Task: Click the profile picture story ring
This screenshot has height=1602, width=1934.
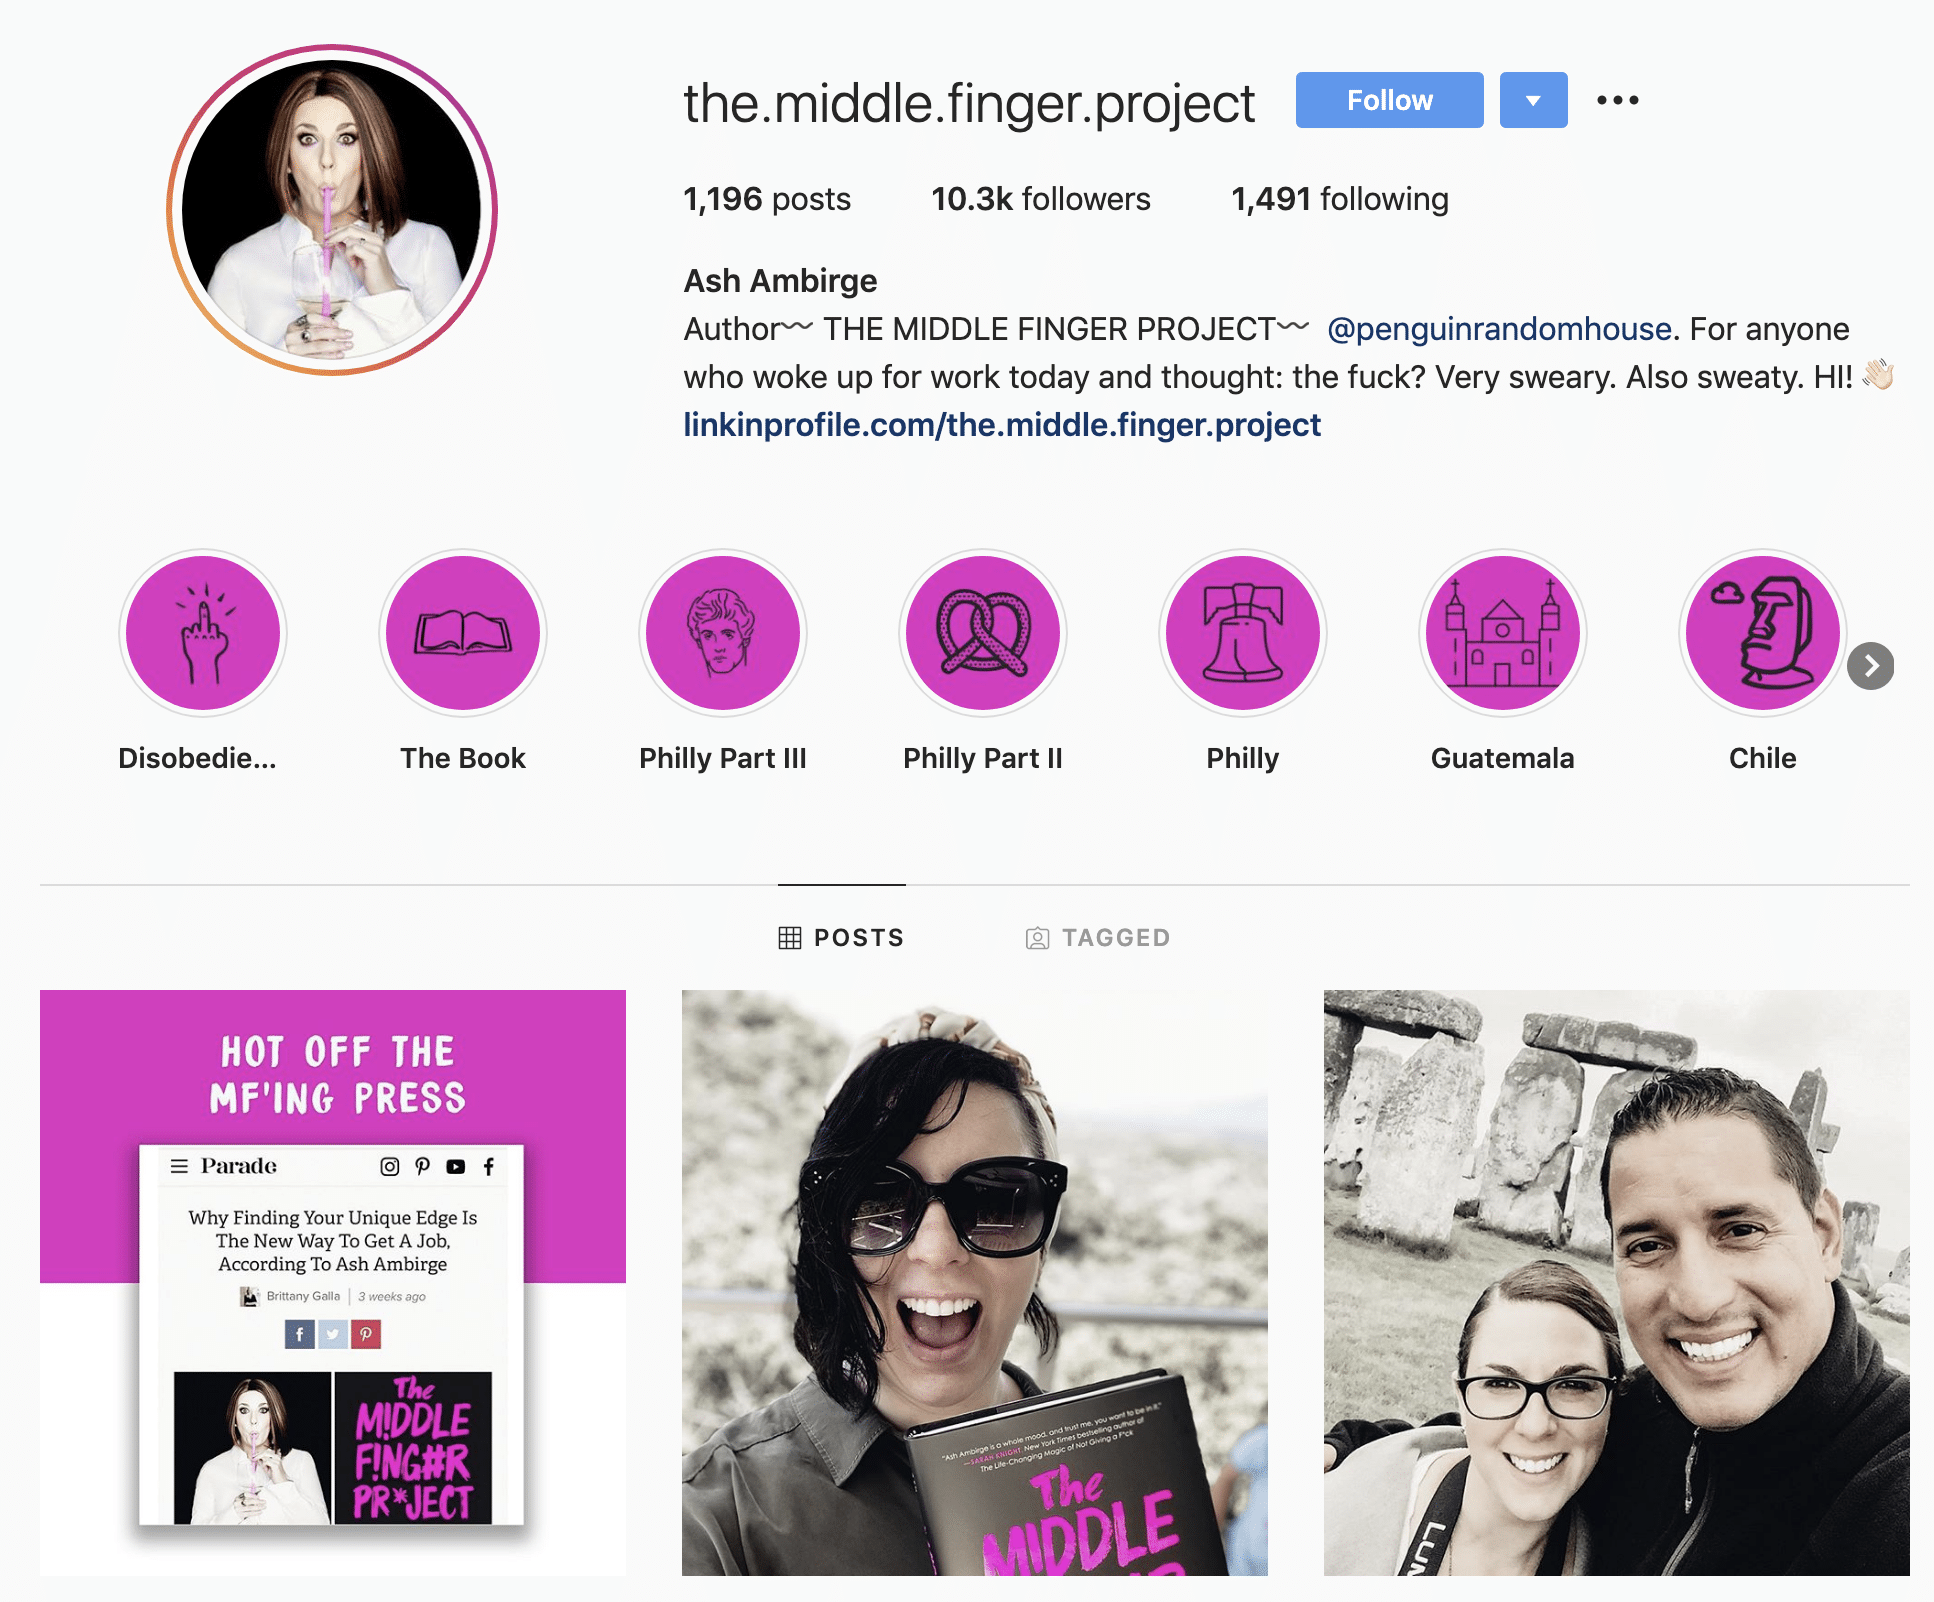Action: coord(332,210)
